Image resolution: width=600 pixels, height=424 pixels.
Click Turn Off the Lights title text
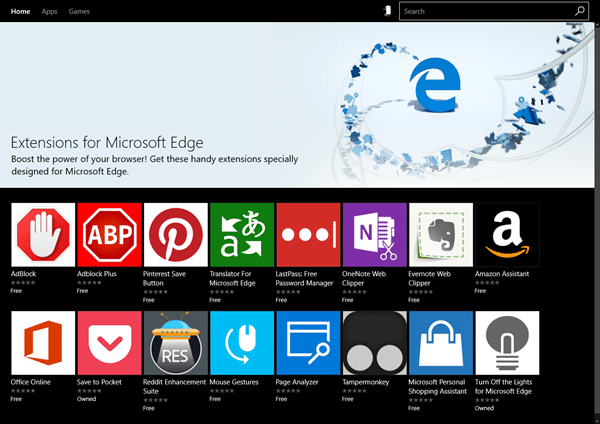[x=503, y=386]
